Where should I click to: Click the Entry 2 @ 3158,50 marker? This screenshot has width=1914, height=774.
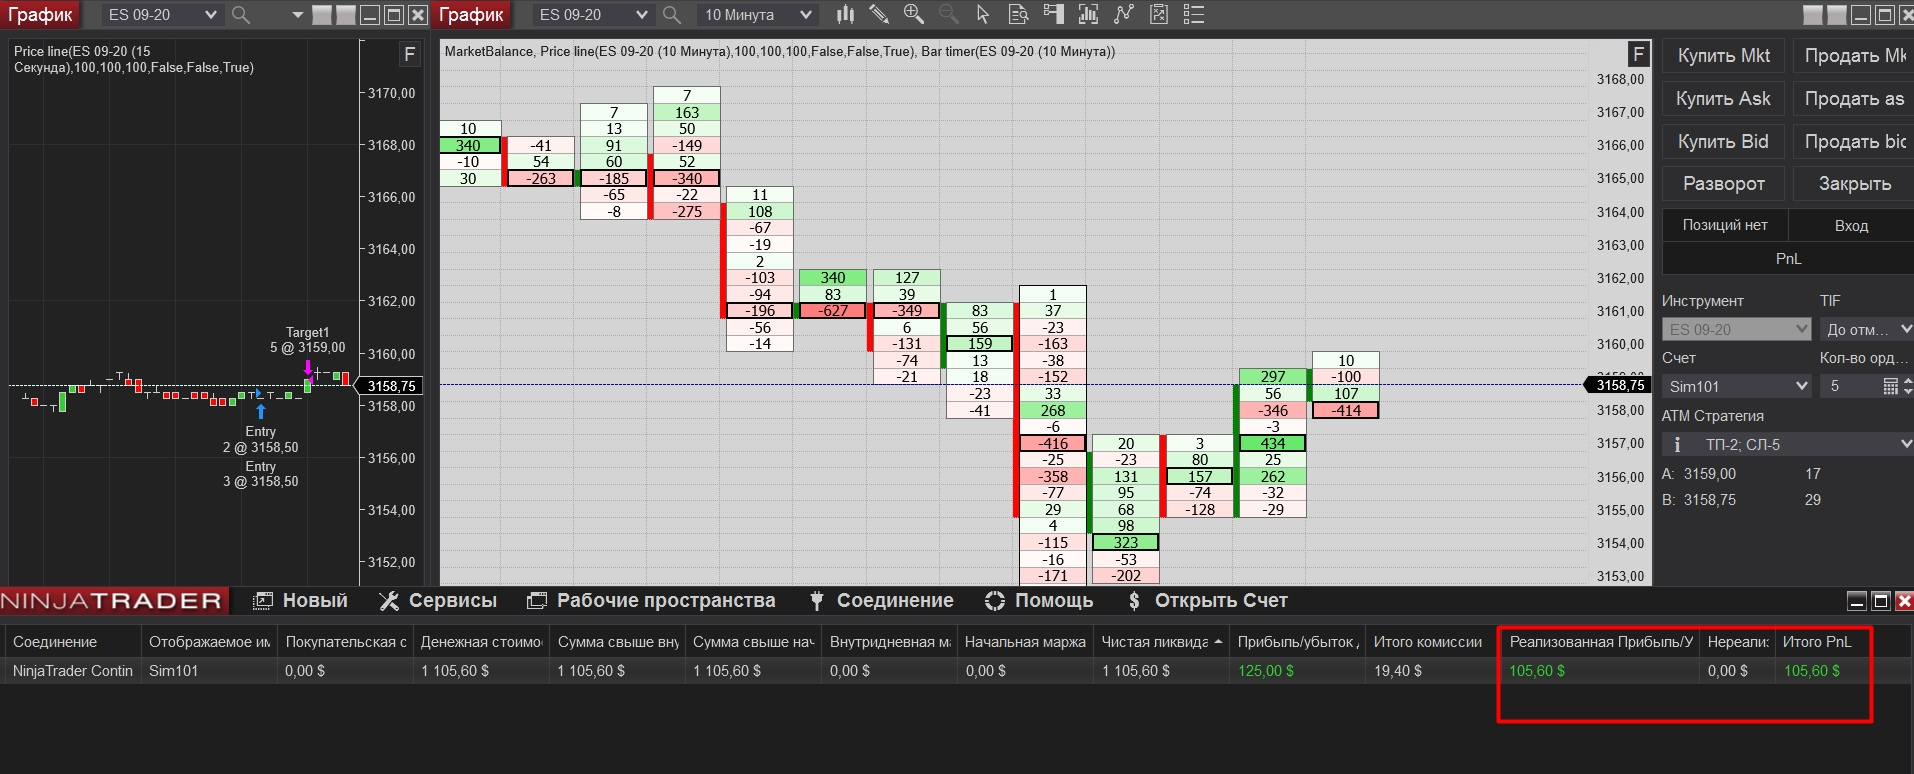pos(260,440)
